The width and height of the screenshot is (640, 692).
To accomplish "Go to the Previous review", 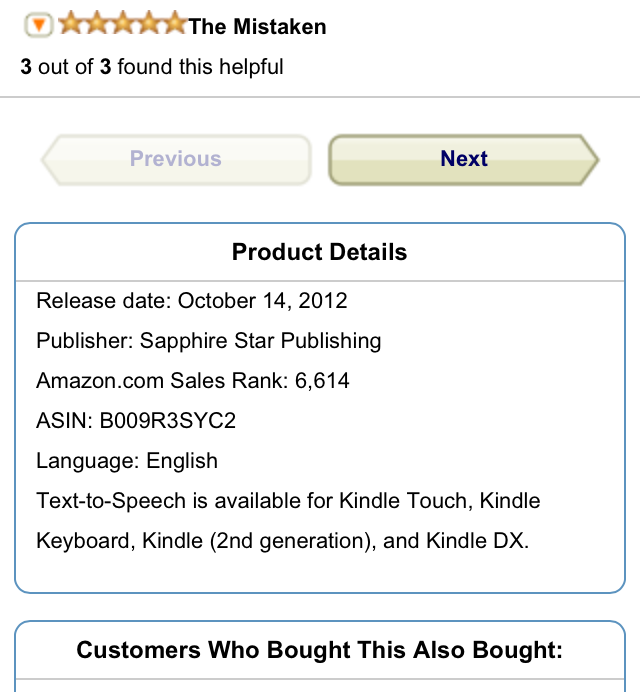I will 175,159.
